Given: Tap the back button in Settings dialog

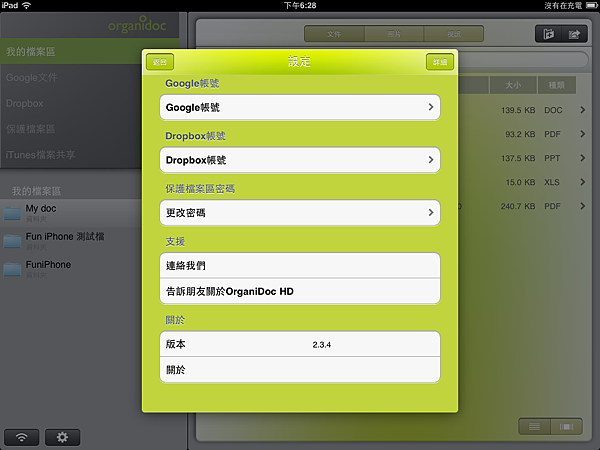Looking at the screenshot, I should (x=160, y=62).
